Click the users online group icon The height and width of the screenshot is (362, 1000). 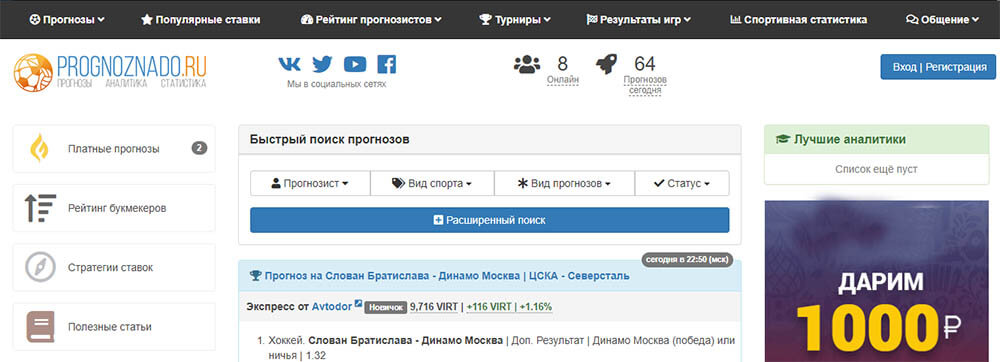tap(527, 64)
